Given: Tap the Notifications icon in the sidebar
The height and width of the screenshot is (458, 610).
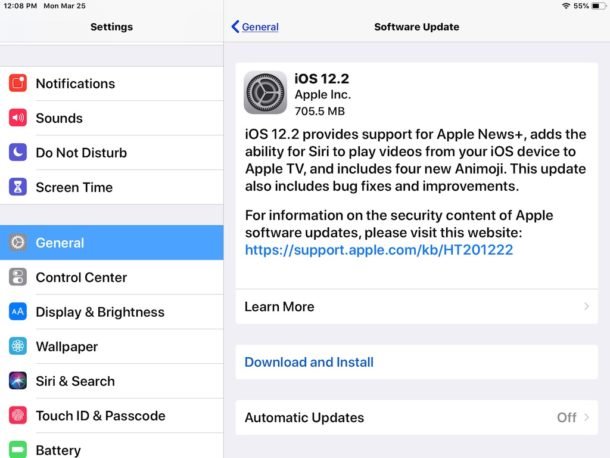Looking at the screenshot, I should pyautogui.click(x=18, y=84).
